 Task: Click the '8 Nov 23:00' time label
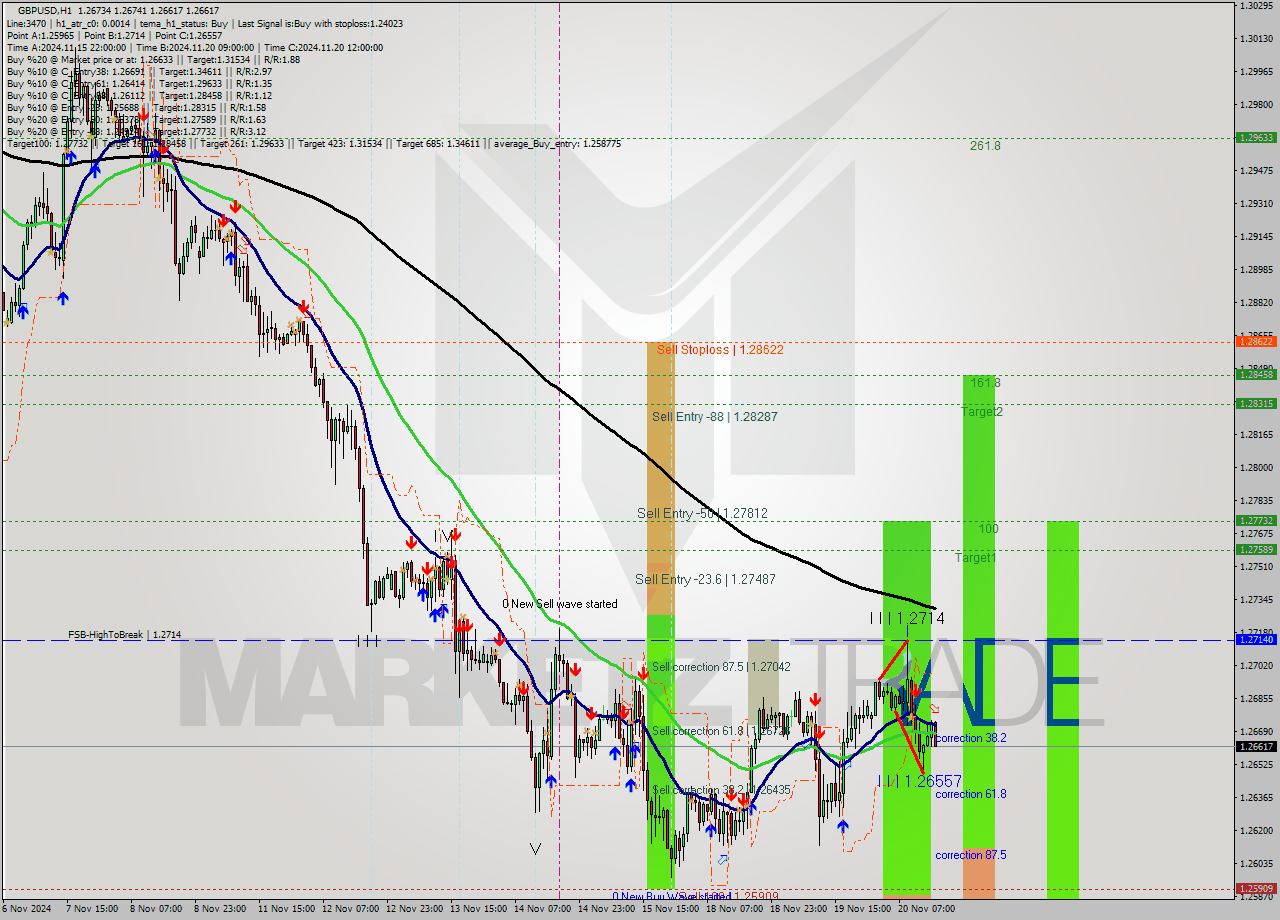[219, 910]
